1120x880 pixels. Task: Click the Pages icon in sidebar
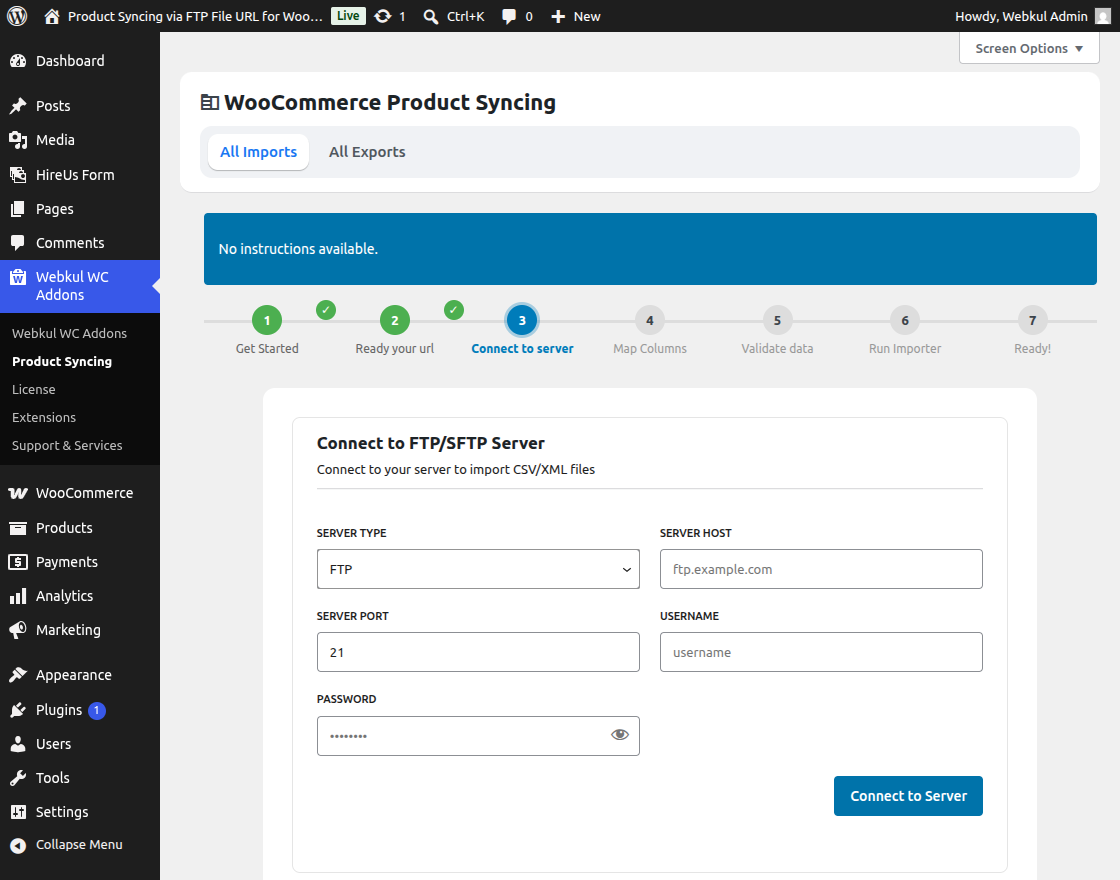[18, 209]
